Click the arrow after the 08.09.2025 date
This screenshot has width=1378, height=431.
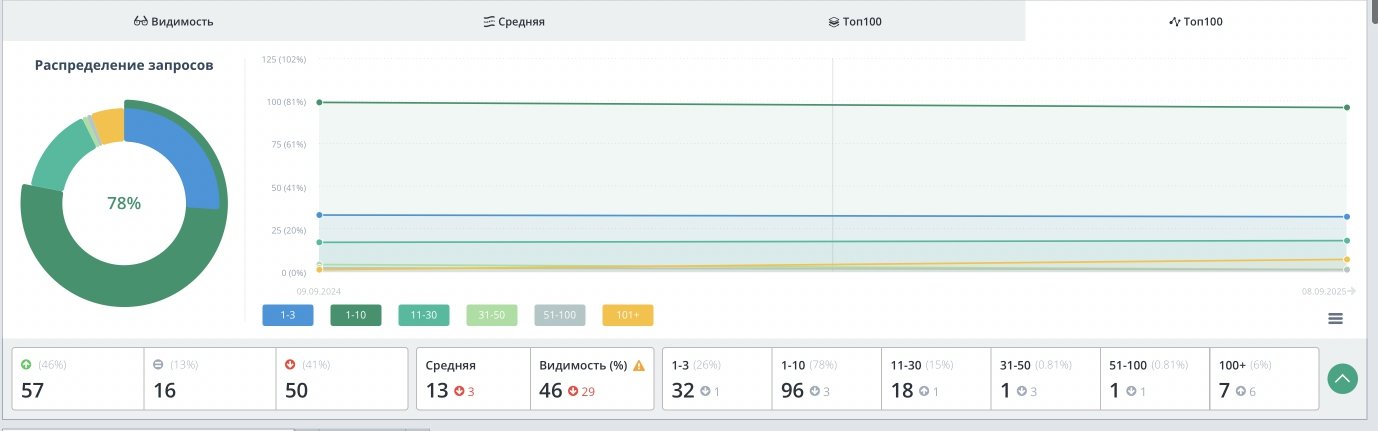click(x=1352, y=291)
